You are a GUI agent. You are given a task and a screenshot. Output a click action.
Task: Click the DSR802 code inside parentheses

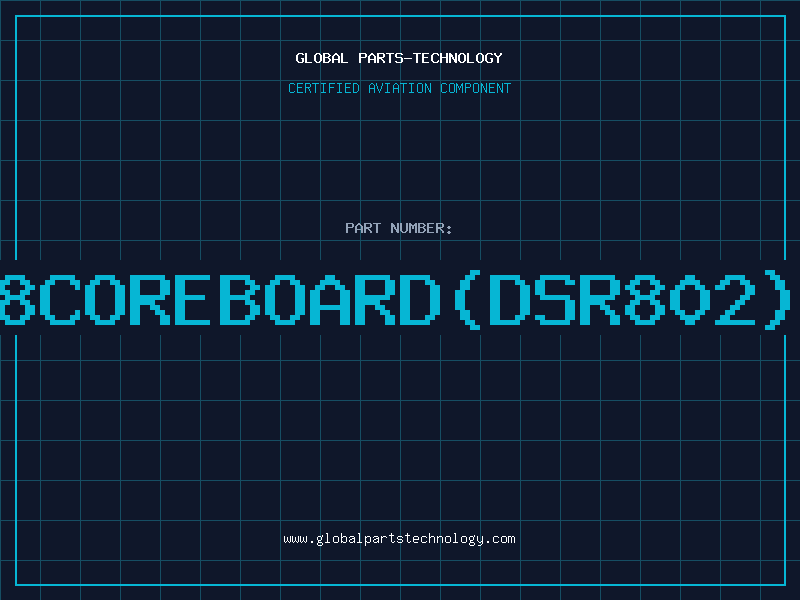(x=621, y=300)
